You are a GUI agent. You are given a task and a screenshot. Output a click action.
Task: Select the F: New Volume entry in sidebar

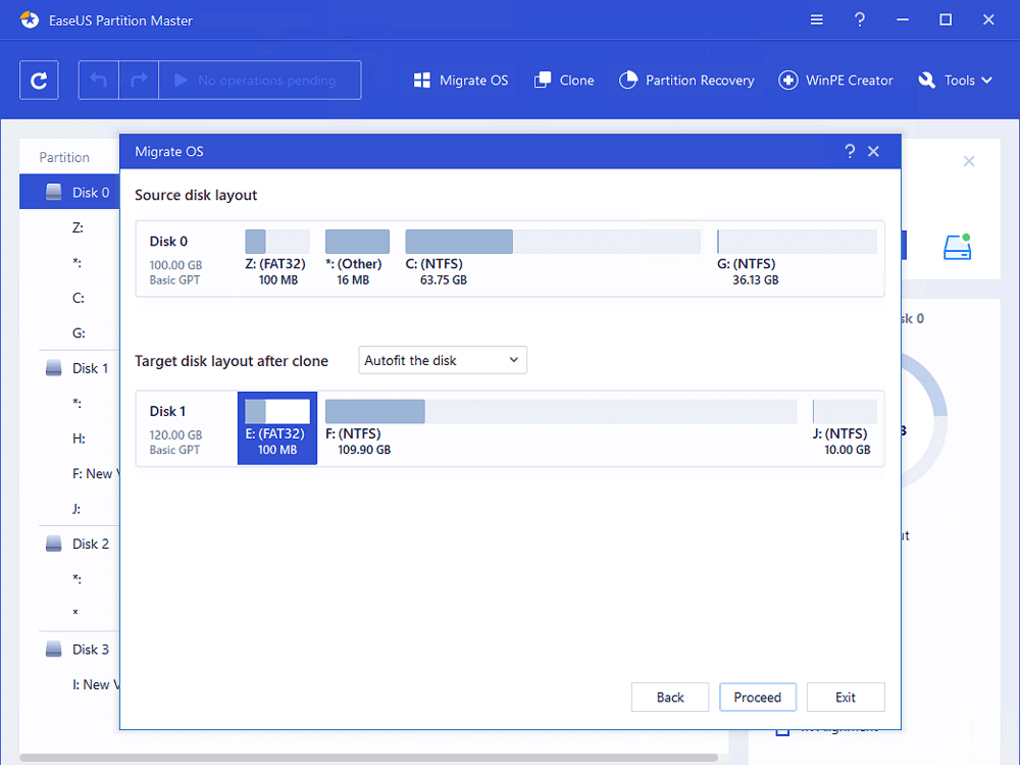(95, 474)
